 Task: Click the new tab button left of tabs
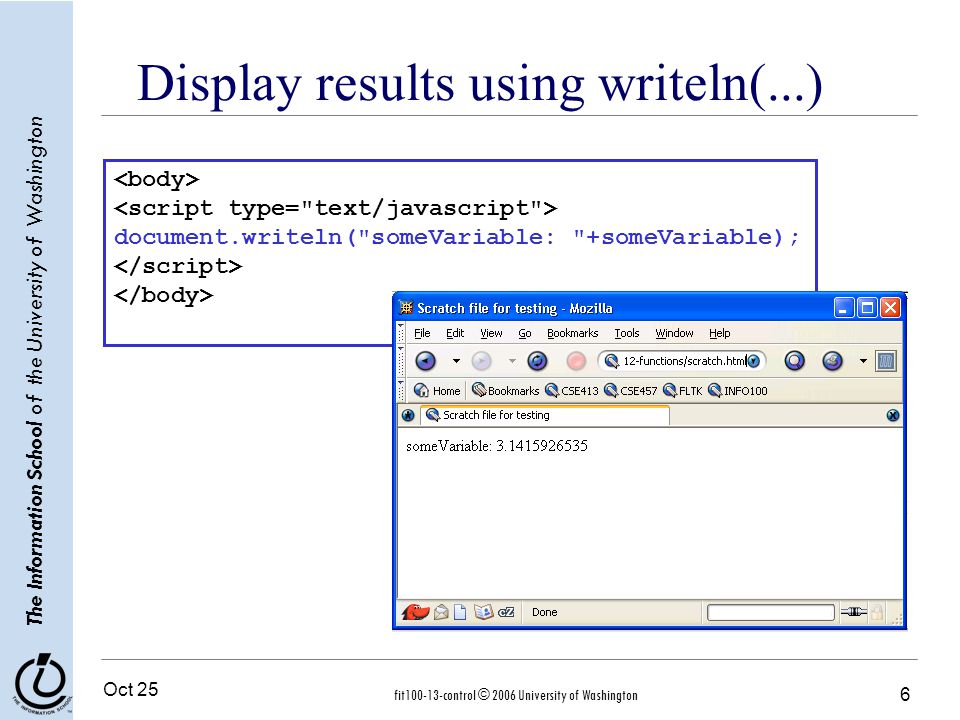(408, 416)
